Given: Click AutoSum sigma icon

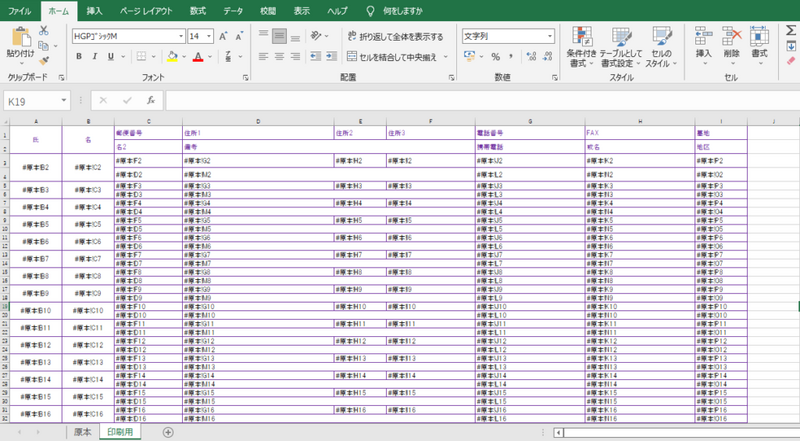Looking at the screenshot, I should 790,31.
